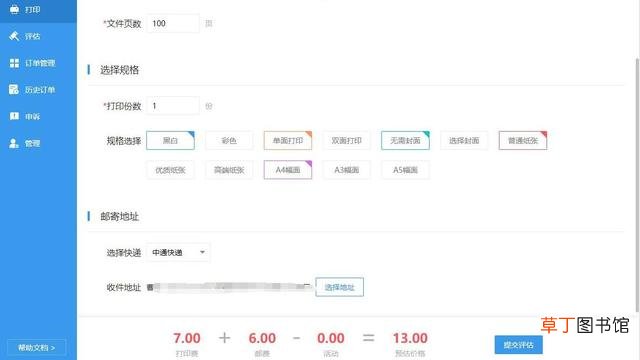Select 无需封面 no-cover option
640x360 pixels.
click(405, 140)
